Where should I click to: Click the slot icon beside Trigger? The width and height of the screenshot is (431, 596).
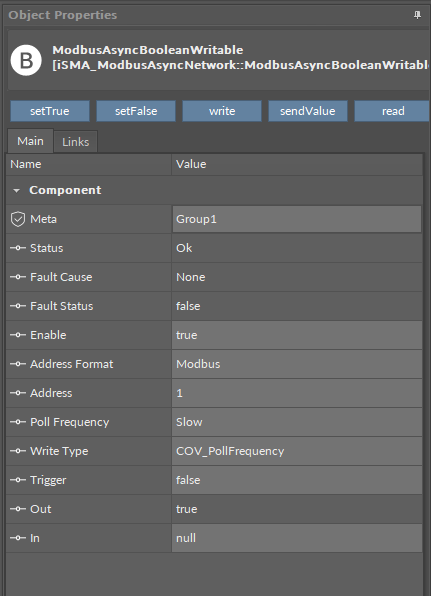pos(18,480)
